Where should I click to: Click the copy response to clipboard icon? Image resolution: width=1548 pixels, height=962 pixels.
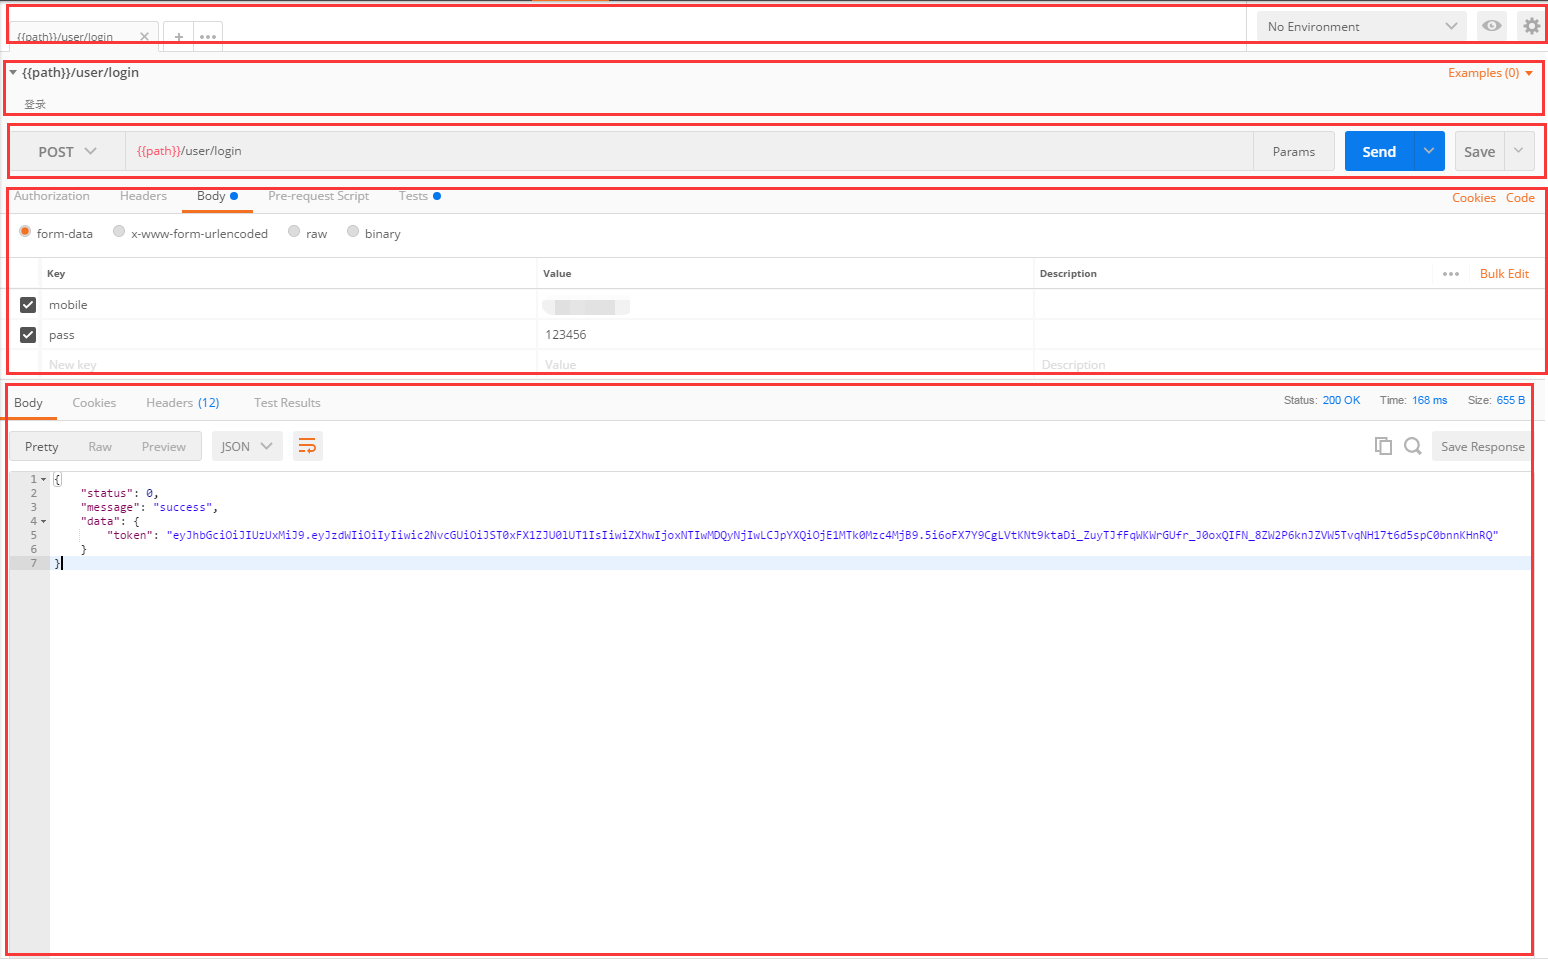pos(1383,446)
